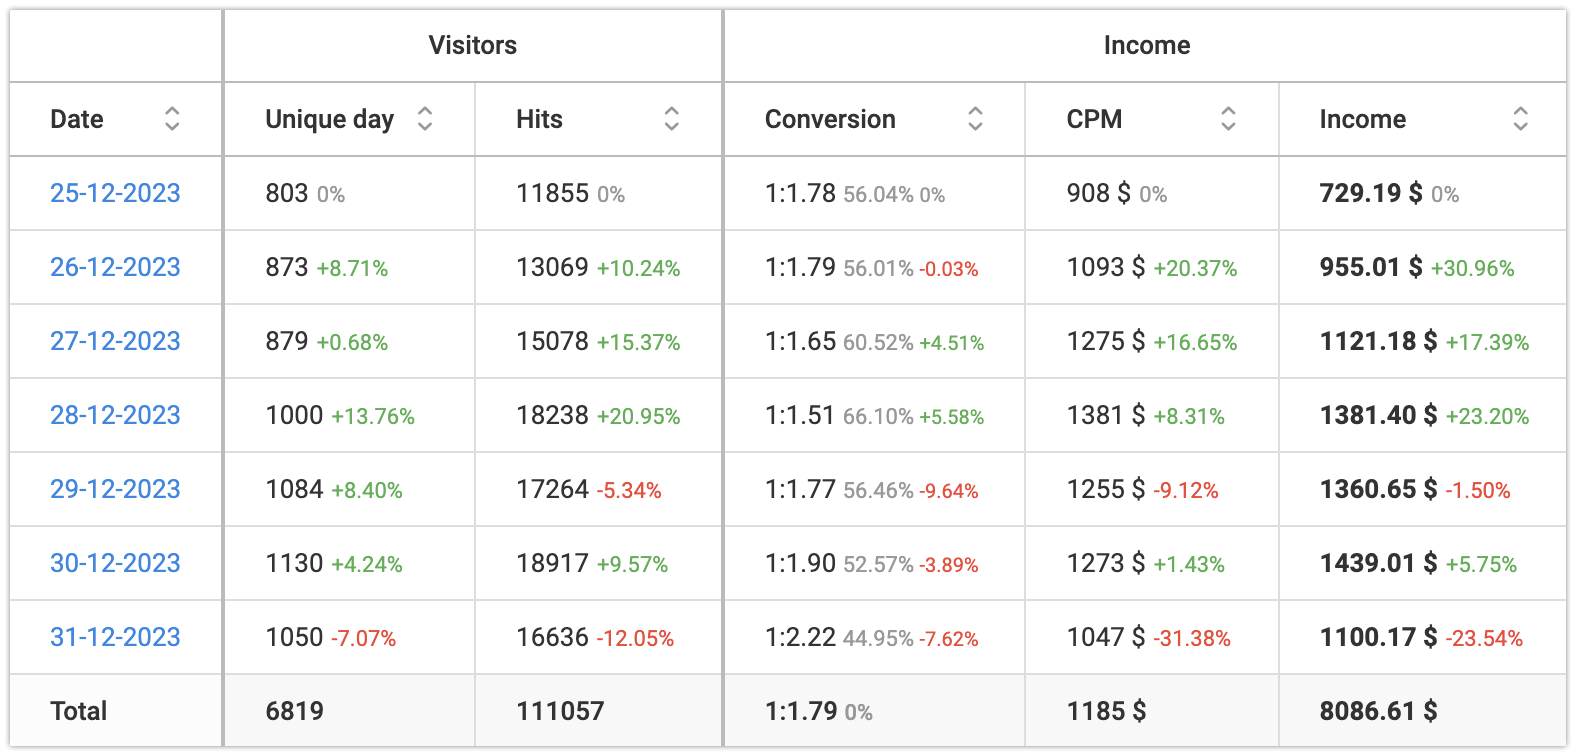Select the -5.34% hits change

point(629,490)
